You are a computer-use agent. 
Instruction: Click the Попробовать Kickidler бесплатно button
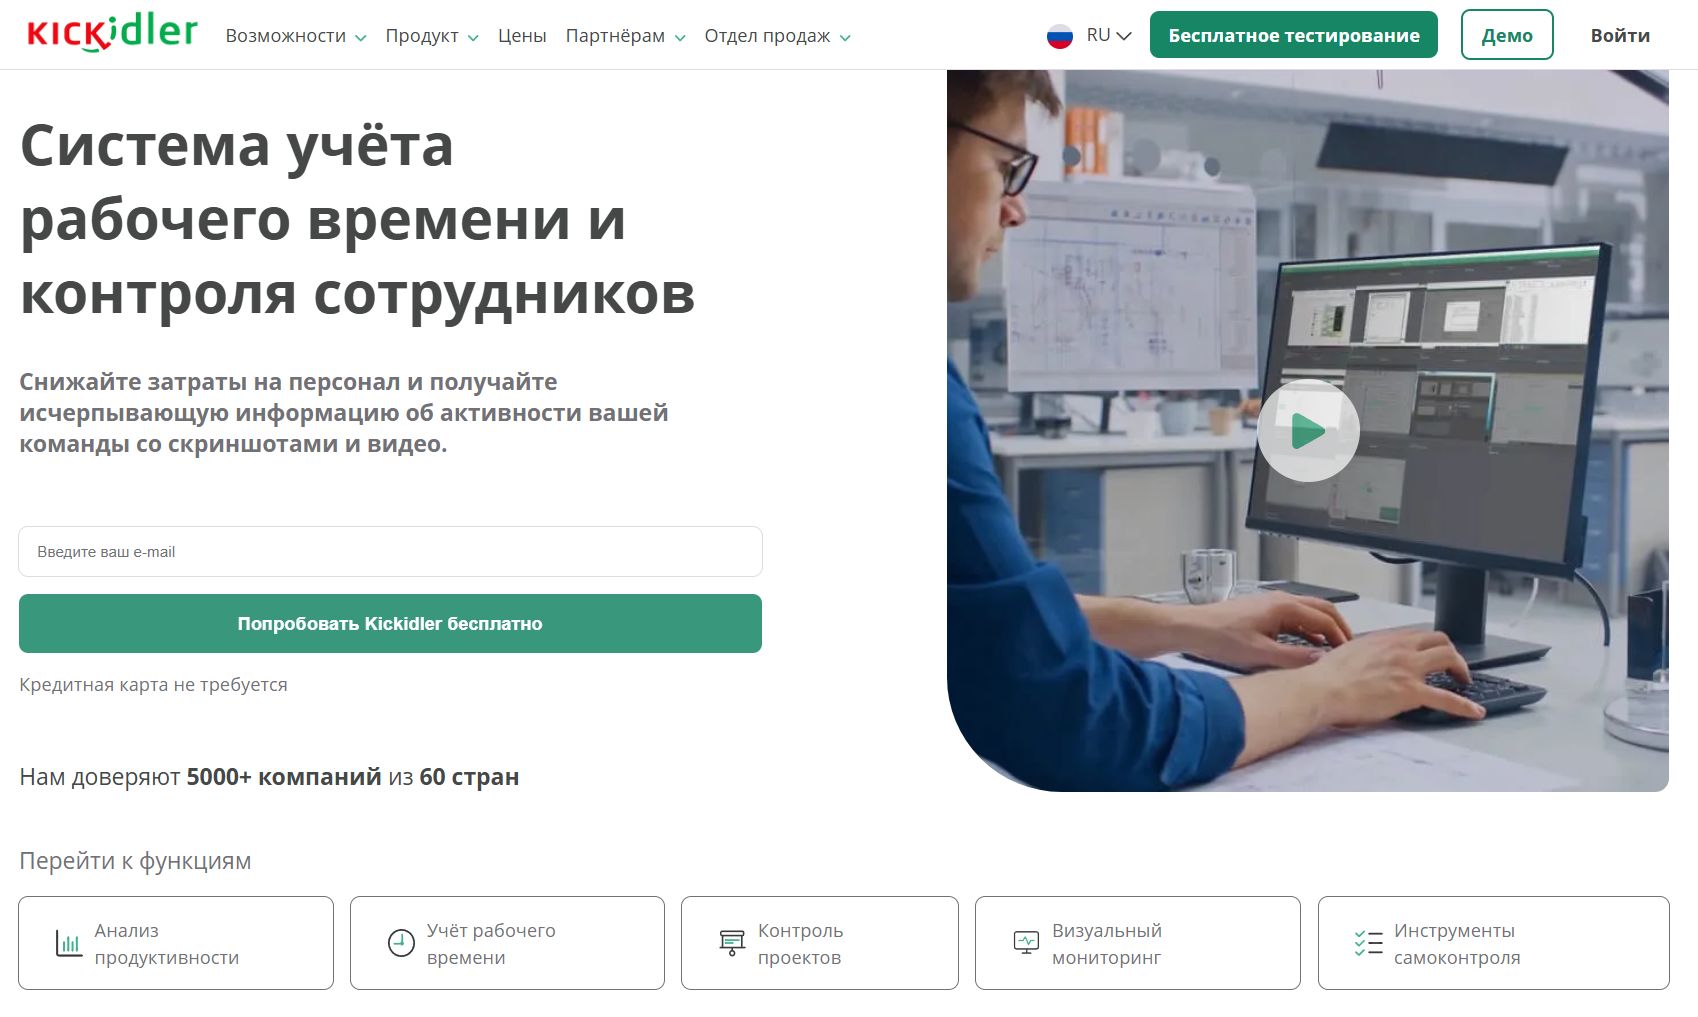click(390, 624)
